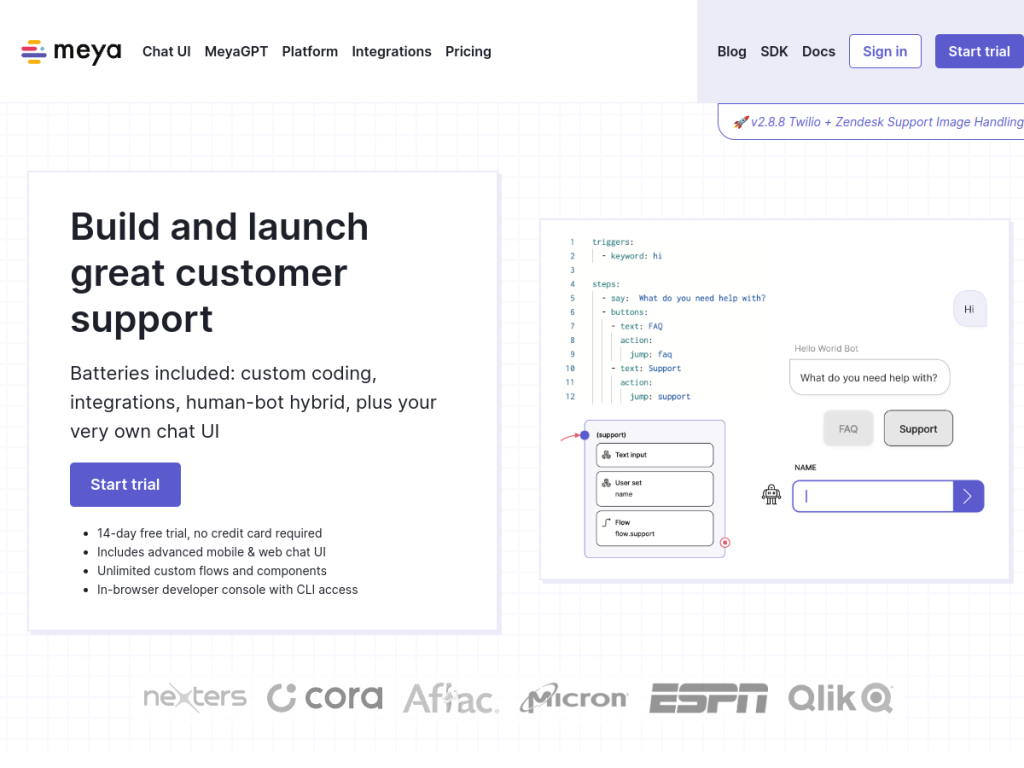Click the robot bot avatar icon
1024x768 pixels.
pyautogui.click(x=771, y=494)
